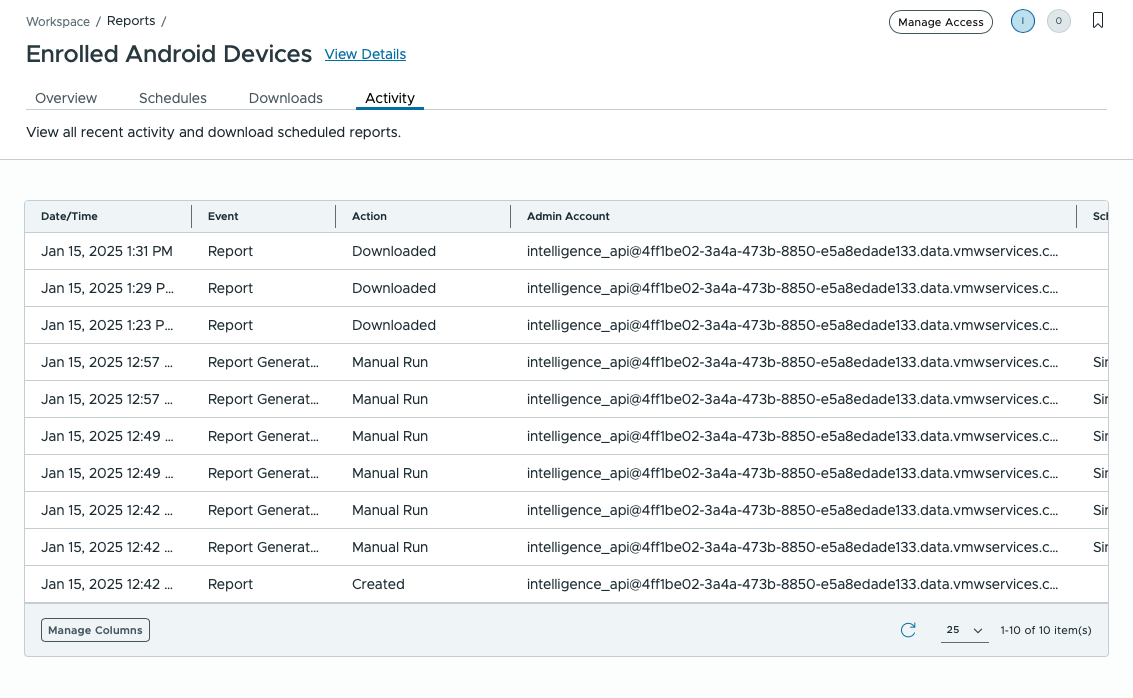Open the Reports breadcrumb link
The image size is (1133, 698).
click(130, 20)
